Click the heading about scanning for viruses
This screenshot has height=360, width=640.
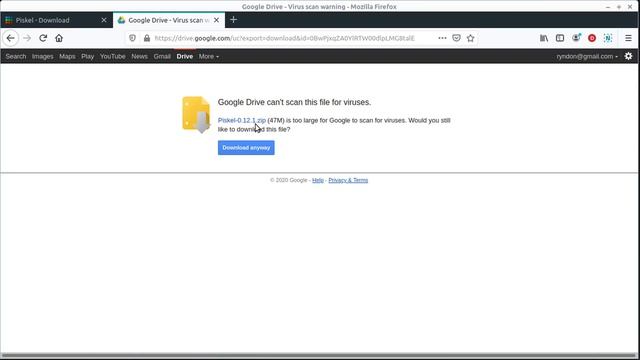294,102
